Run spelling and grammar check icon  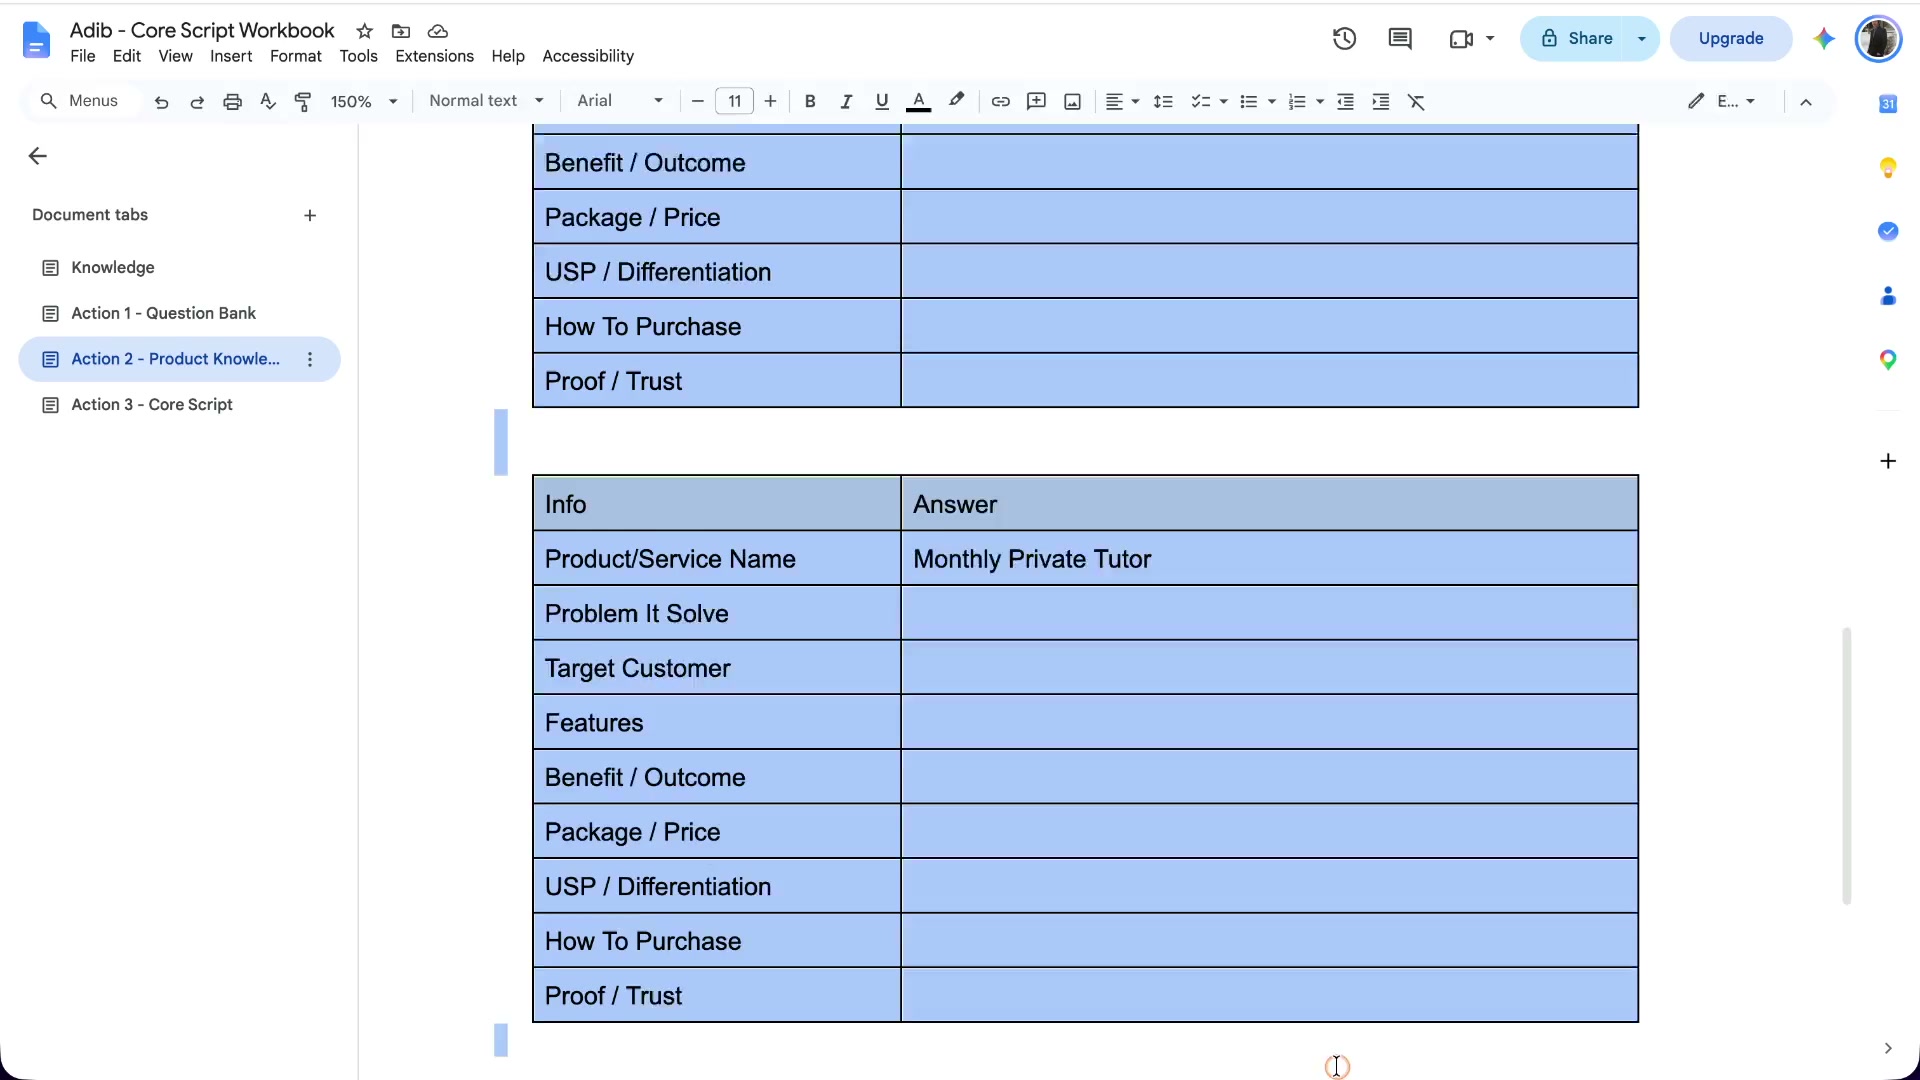(268, 101)
